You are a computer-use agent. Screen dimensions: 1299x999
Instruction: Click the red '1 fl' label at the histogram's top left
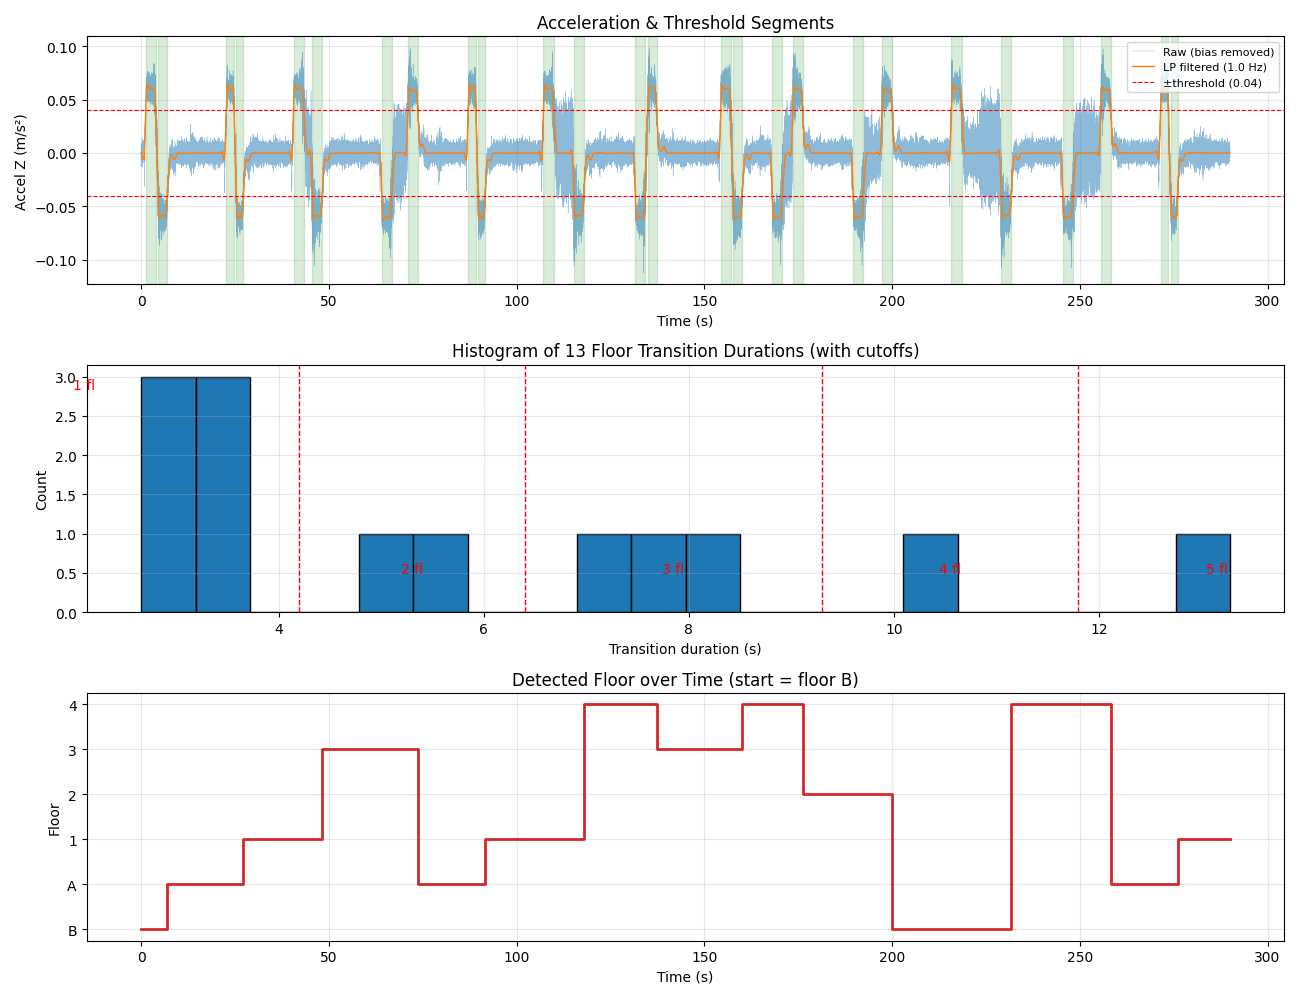tap(84, 385)
